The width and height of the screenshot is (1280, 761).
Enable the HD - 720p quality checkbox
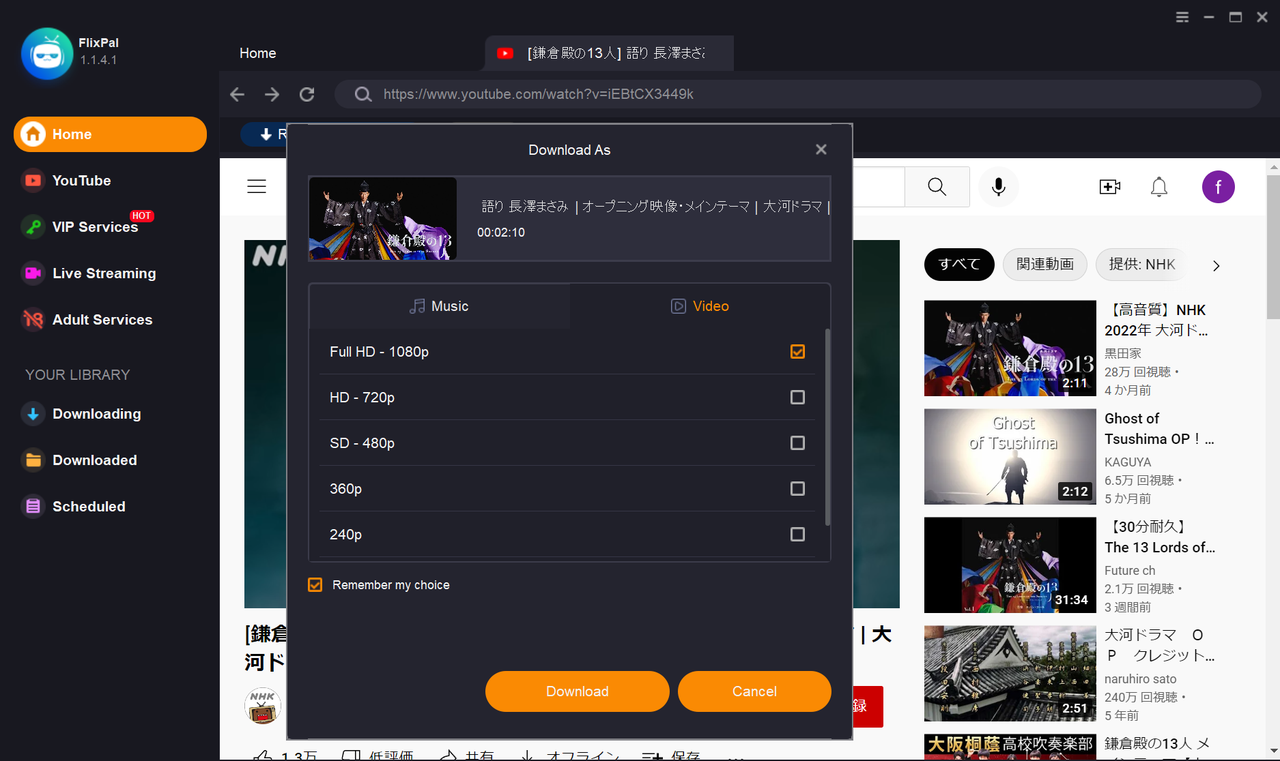point(797,397)
